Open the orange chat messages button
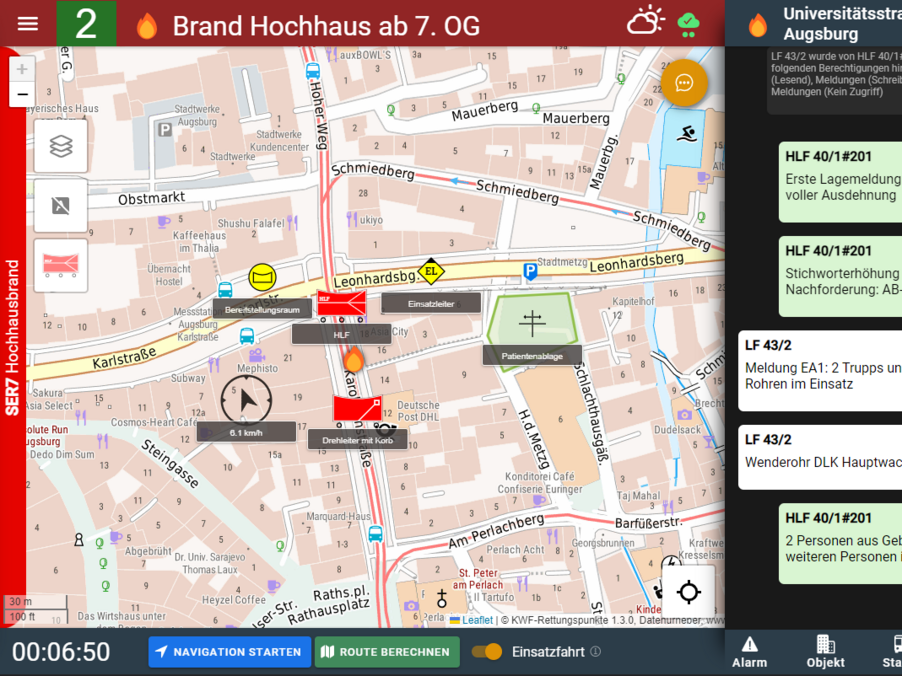The height and width of the screenshot is (676, 902). [x=684, y=83]
